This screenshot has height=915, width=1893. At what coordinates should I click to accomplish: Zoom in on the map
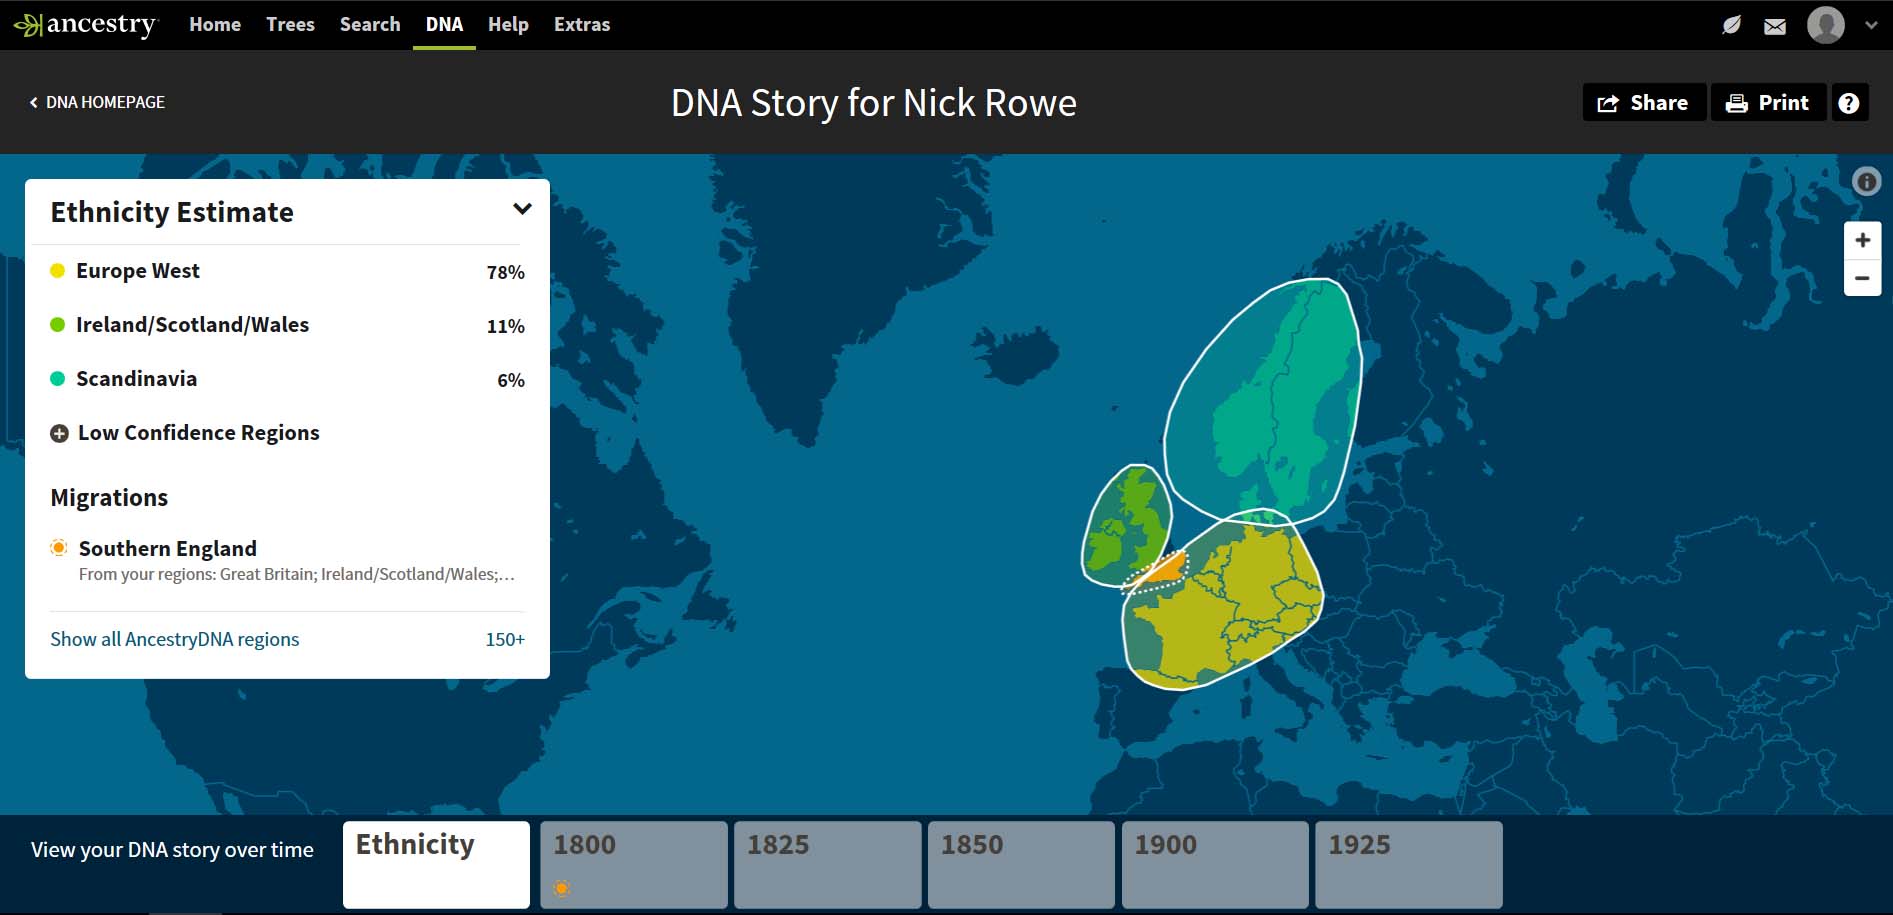(x=1862, y=240)
